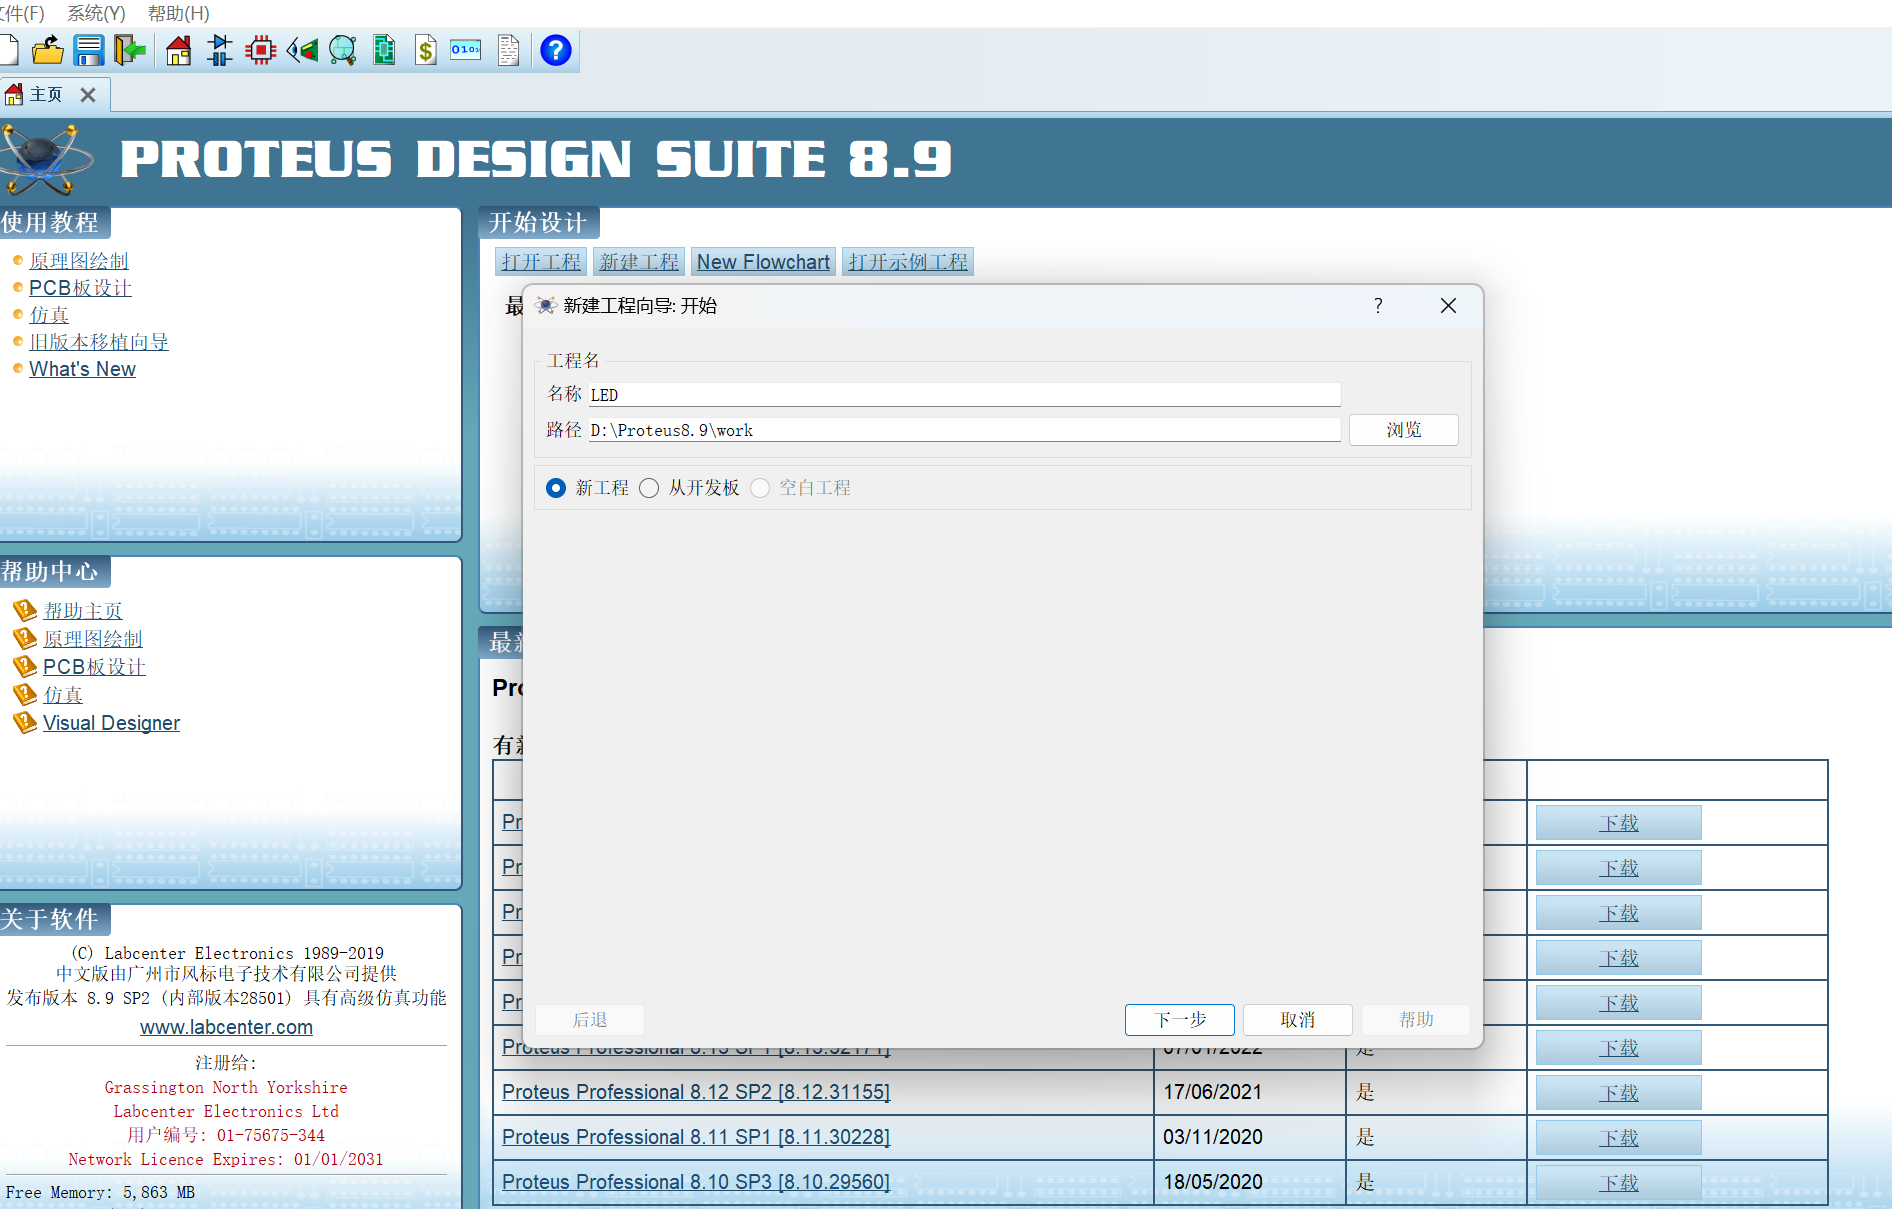
Task: Open the Source Code 0101 icon
Action: click(466, 50)
